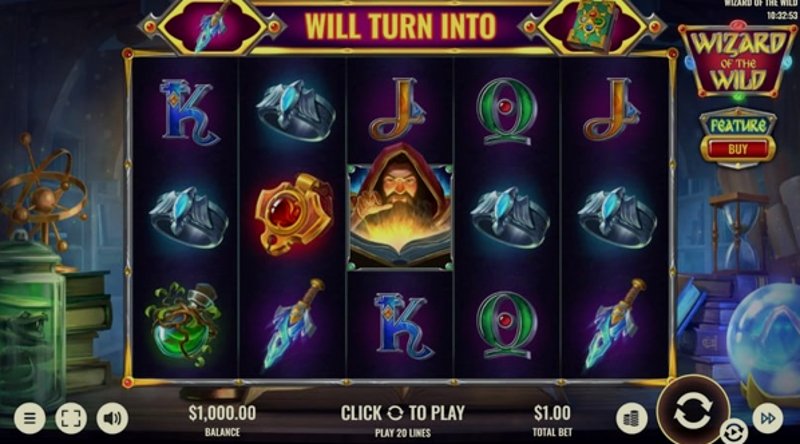
Task: Click the Feature label above Buy
Action: pos(738,126)
